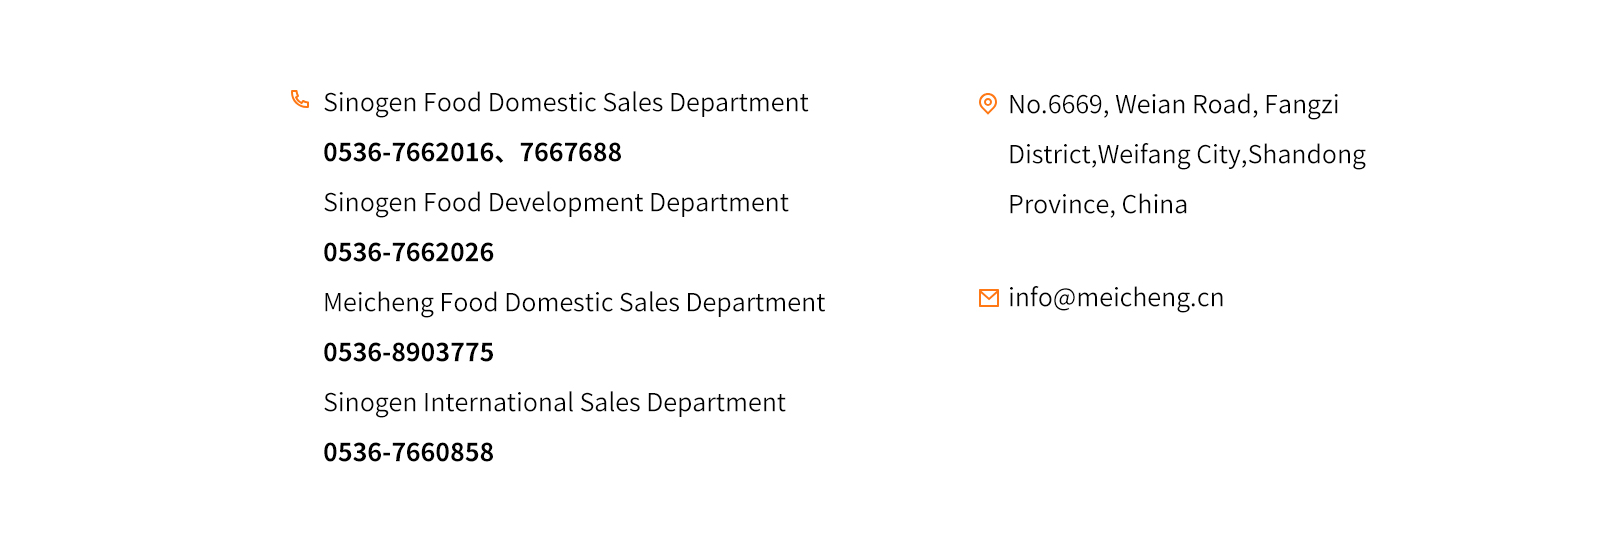Screen dimensions: 1623x542
Task: Open the info@meicheng.cn email link
Action: tap(1115, 298)
